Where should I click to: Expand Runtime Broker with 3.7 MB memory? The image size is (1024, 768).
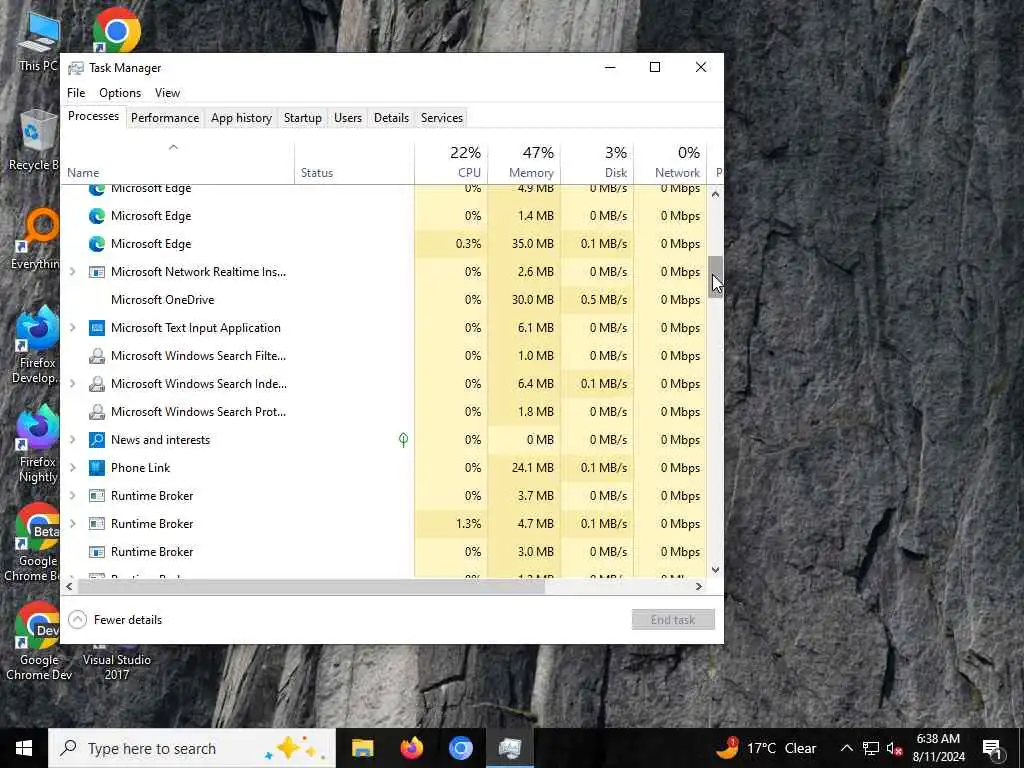pos(72,496)
